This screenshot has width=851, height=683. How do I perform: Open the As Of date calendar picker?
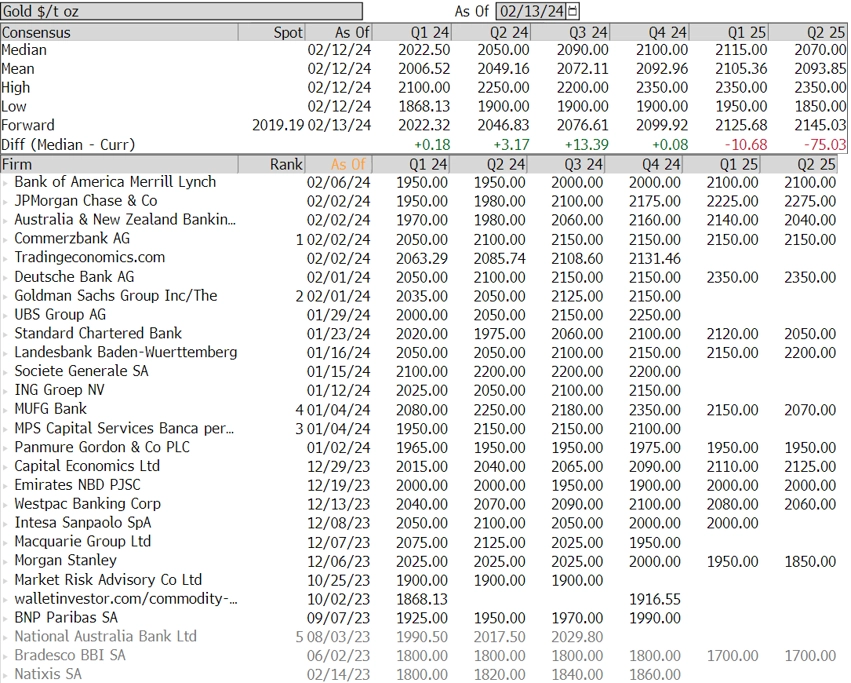pyautogui.click(x=573, y=11)
